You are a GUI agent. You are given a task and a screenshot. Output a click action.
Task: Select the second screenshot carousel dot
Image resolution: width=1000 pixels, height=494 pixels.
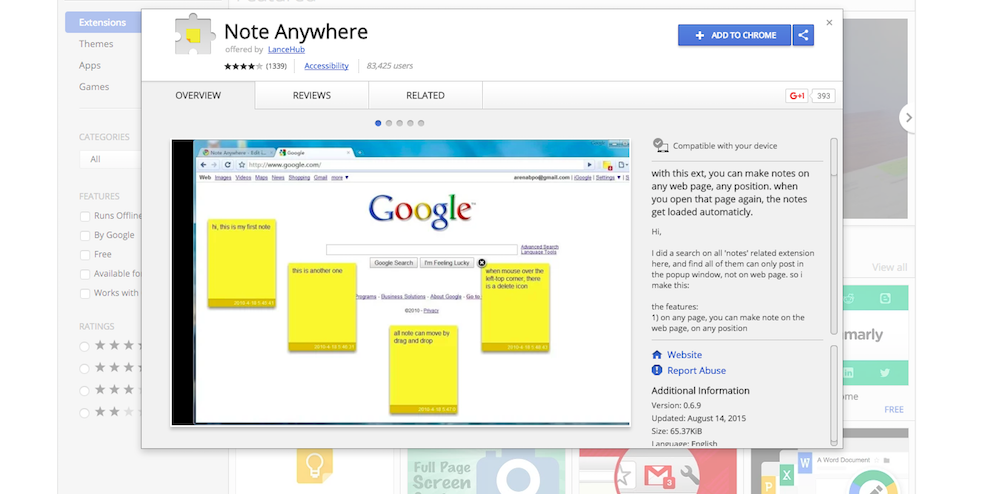[x=389, y=123]
